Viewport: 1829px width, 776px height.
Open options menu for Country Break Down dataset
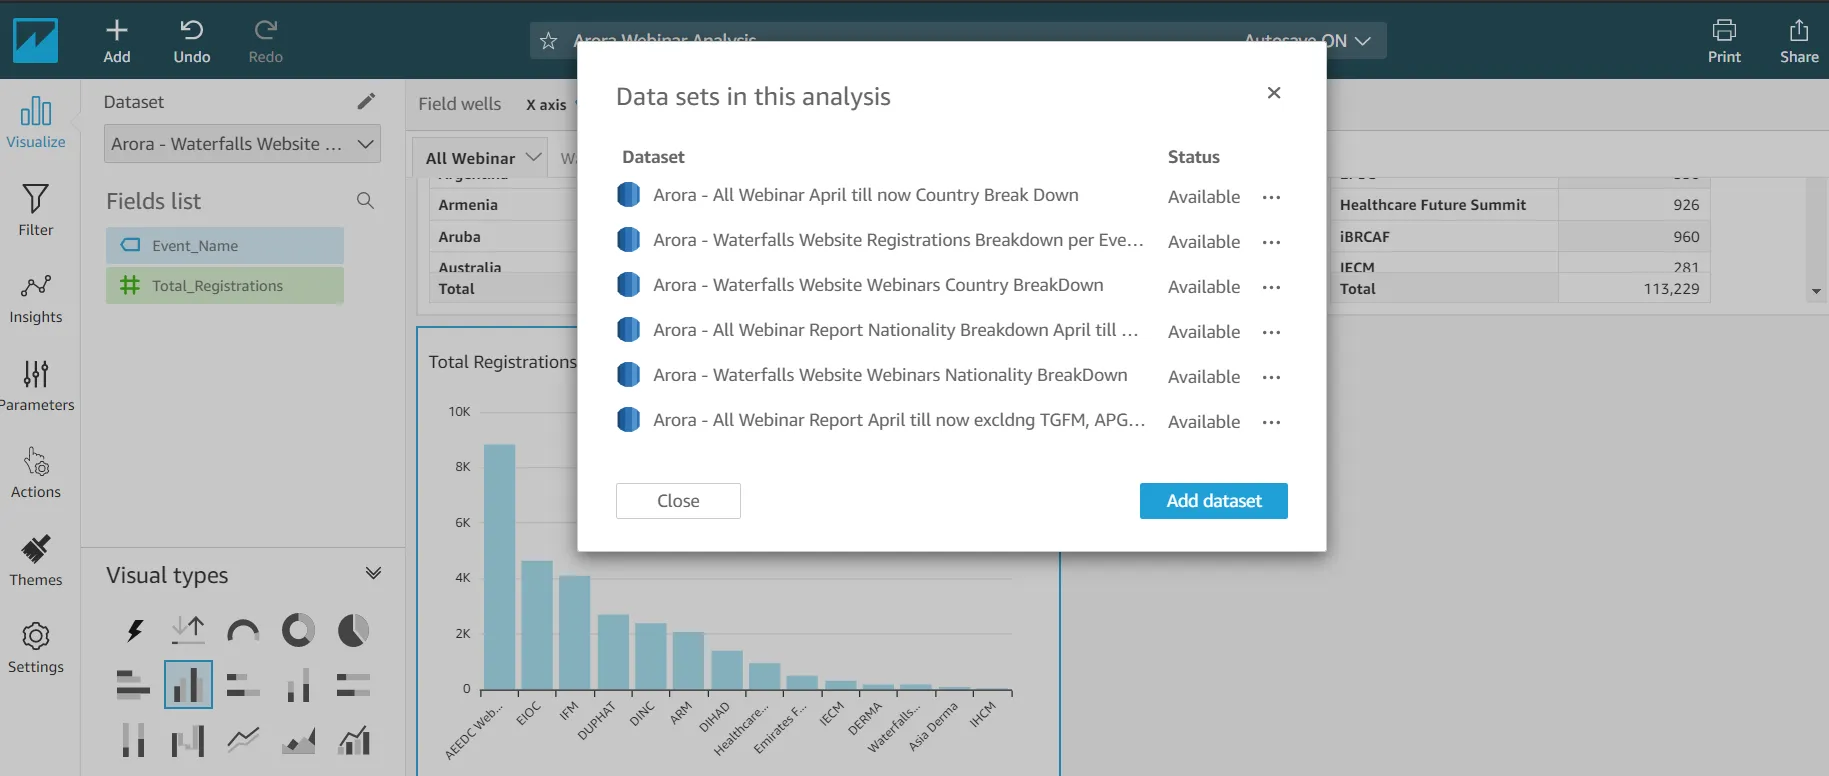tap(1271, 197)
